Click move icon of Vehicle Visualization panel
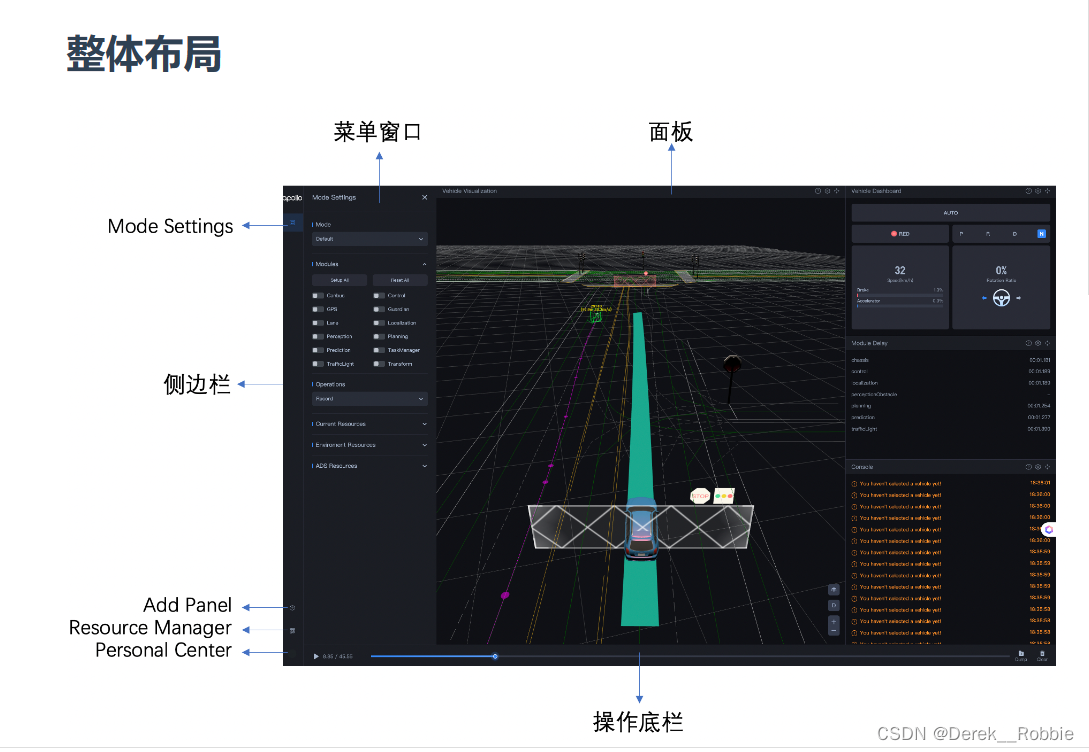Screen dimensions: 1089x752 (837, 191)
